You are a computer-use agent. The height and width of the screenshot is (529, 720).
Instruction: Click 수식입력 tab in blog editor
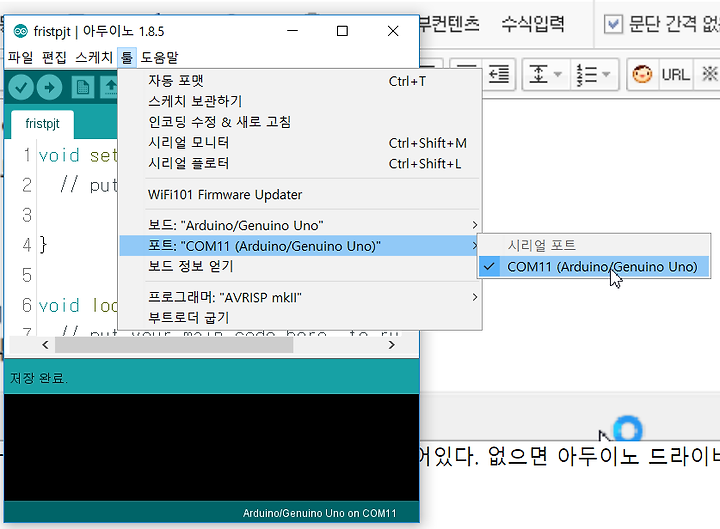click(533, 23)
